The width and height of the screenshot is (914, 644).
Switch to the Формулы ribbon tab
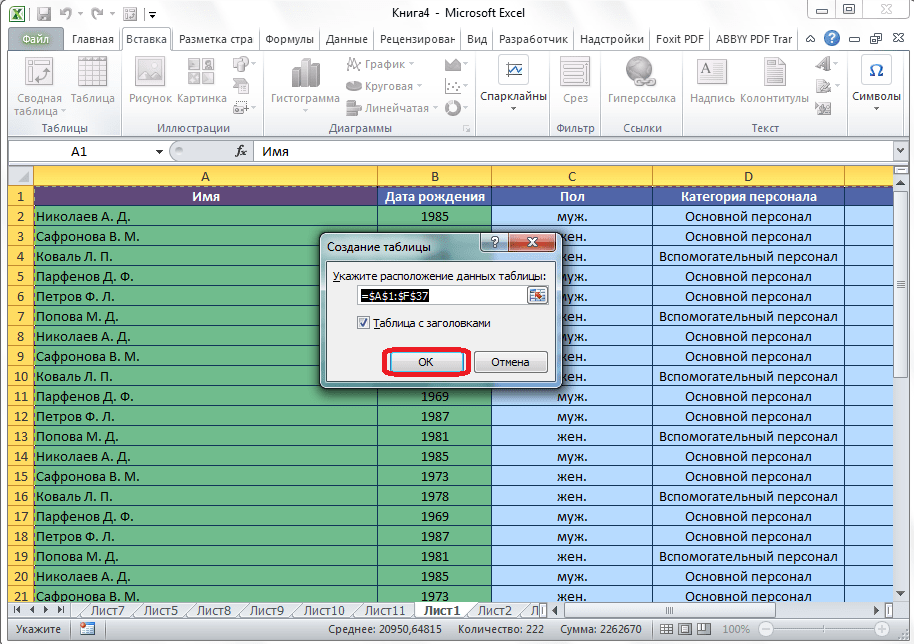[x=291, y=39]
